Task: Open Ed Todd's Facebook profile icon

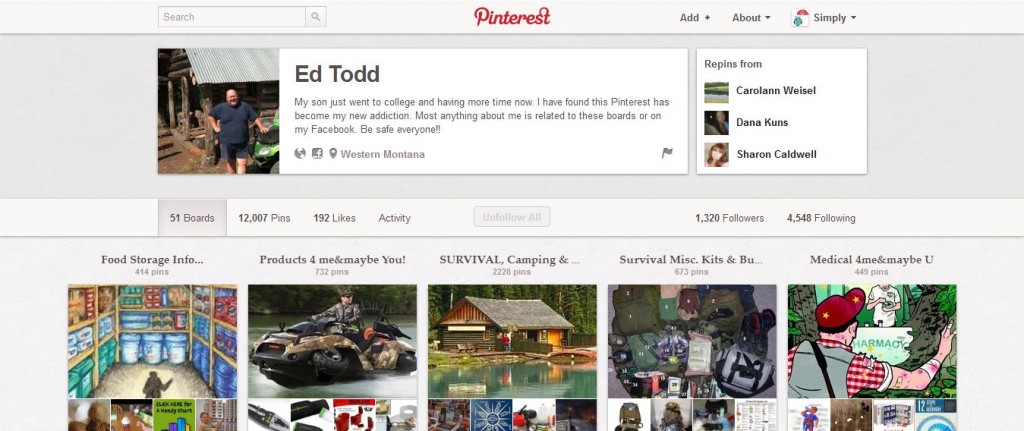Action: 317,154
